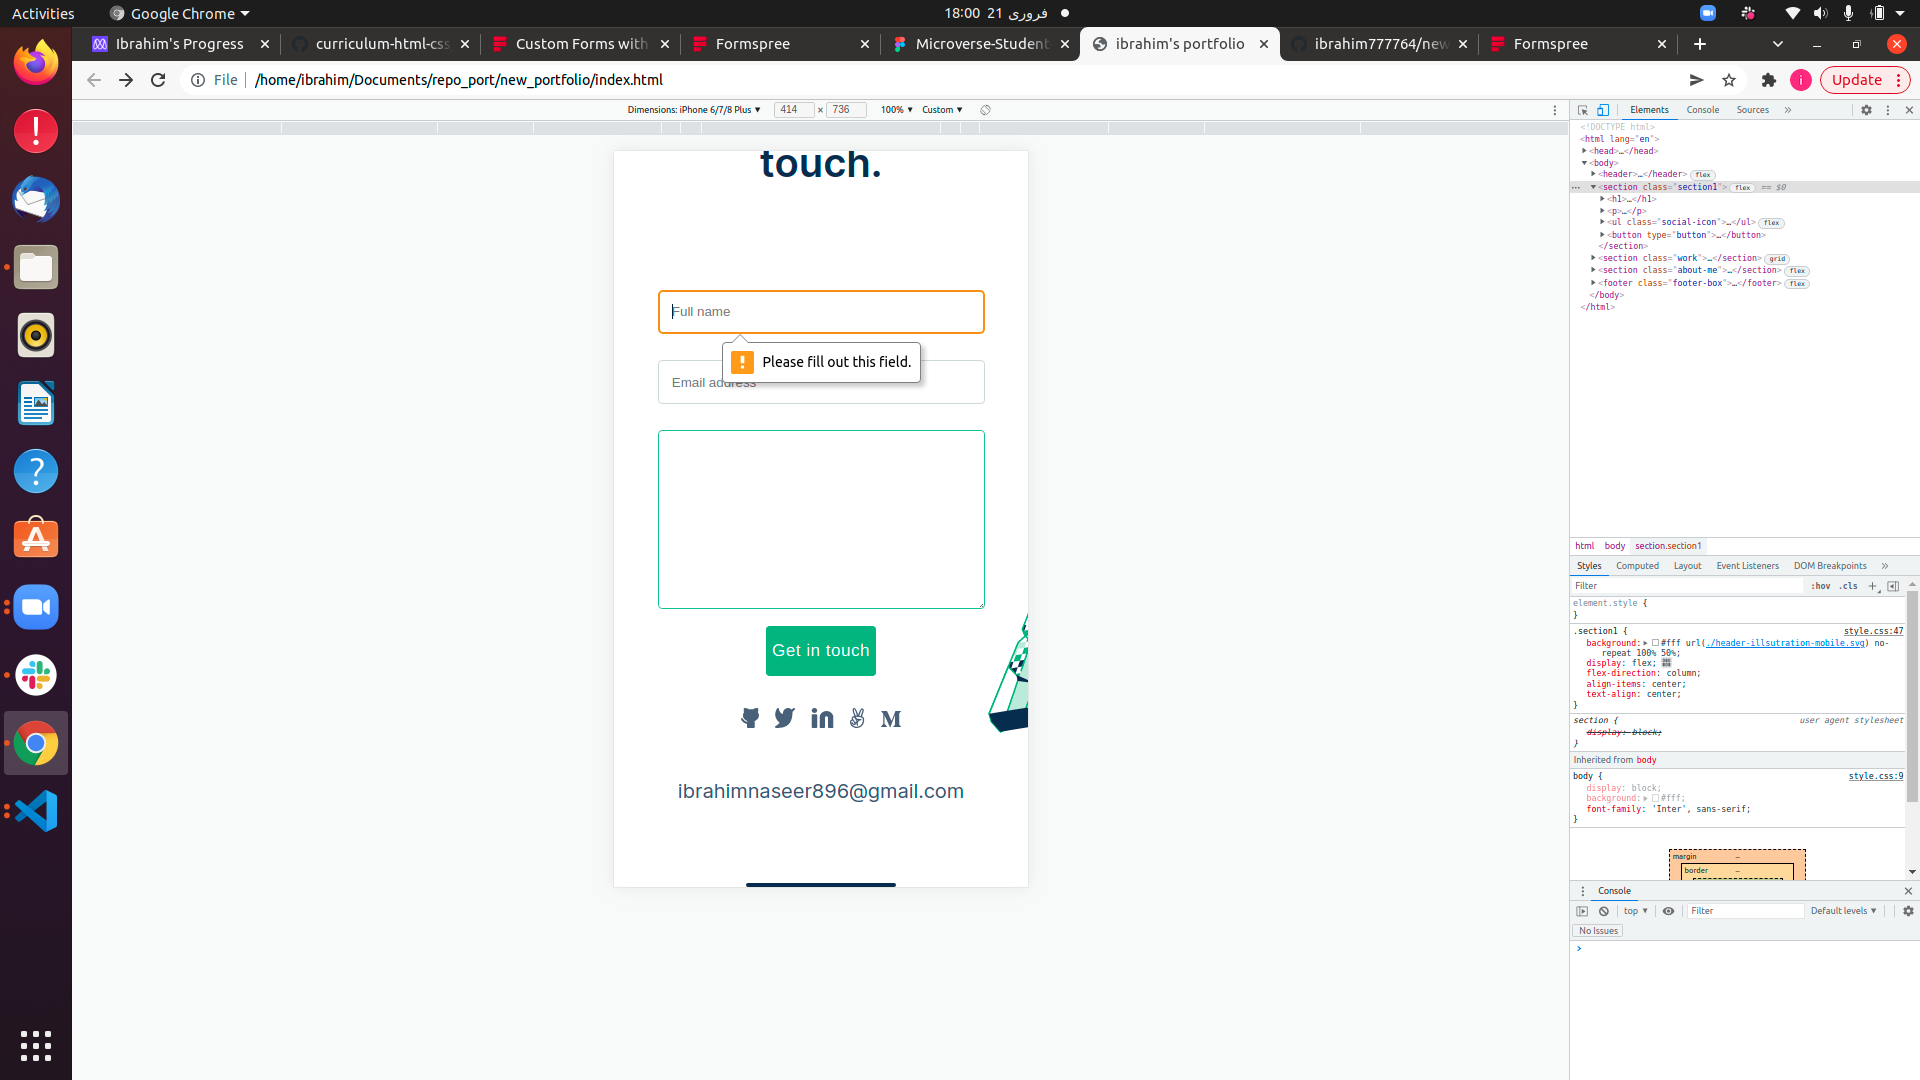1920x1080 pixels.
Task: Expand the section class="work" tree node
Action: pos(1594,258)
